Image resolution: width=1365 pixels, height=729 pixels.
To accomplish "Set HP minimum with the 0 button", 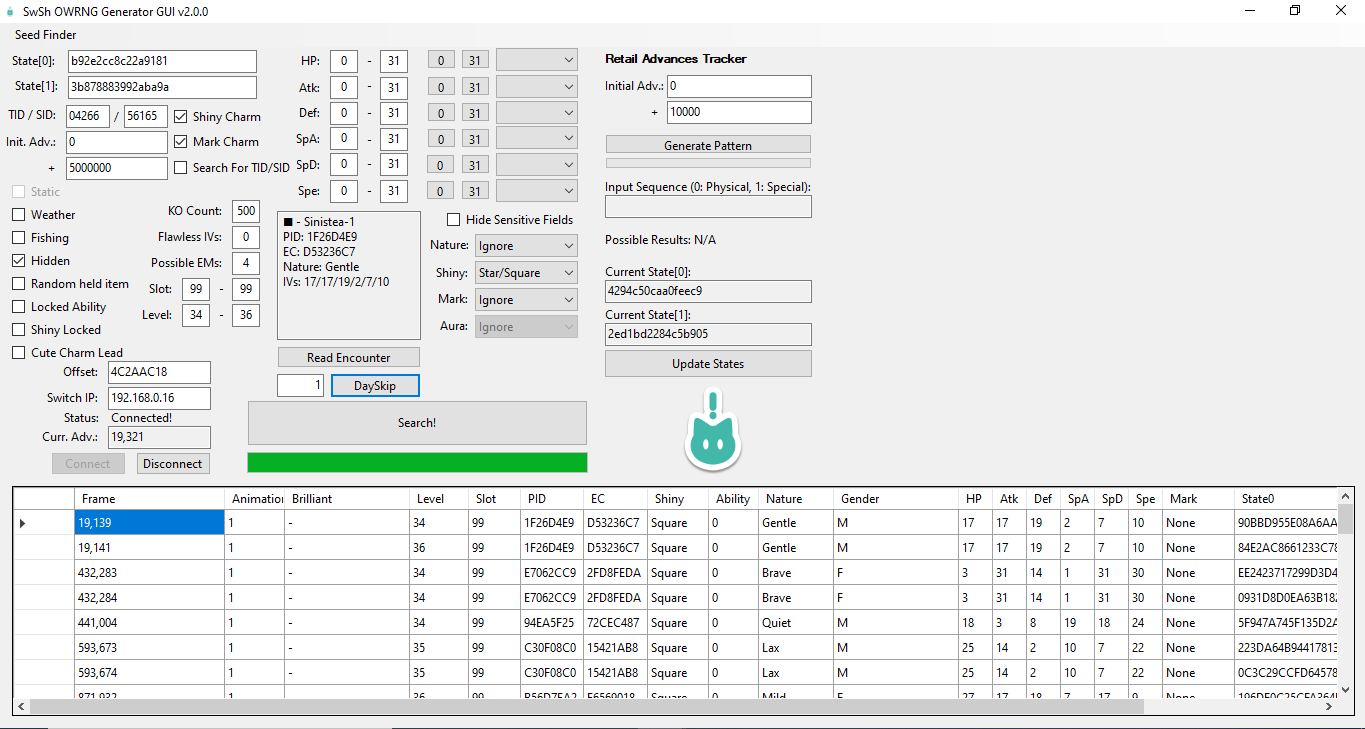I will (442, 61).
